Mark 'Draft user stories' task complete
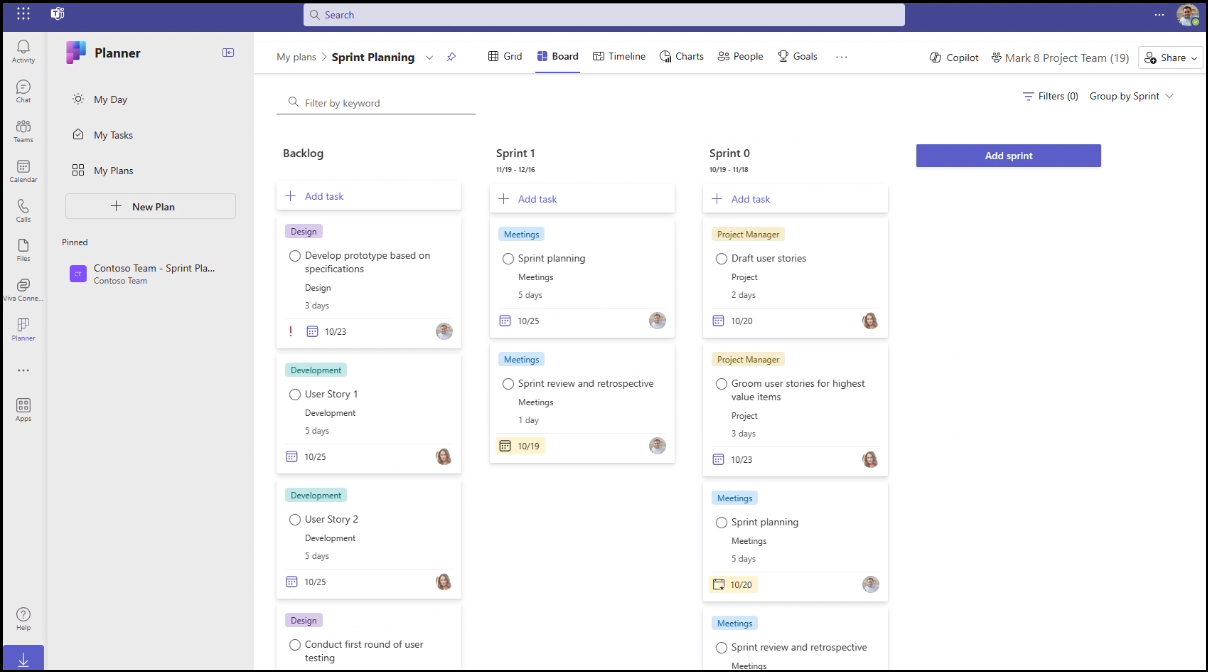The image size is (1208, 672). pos(722,258)
